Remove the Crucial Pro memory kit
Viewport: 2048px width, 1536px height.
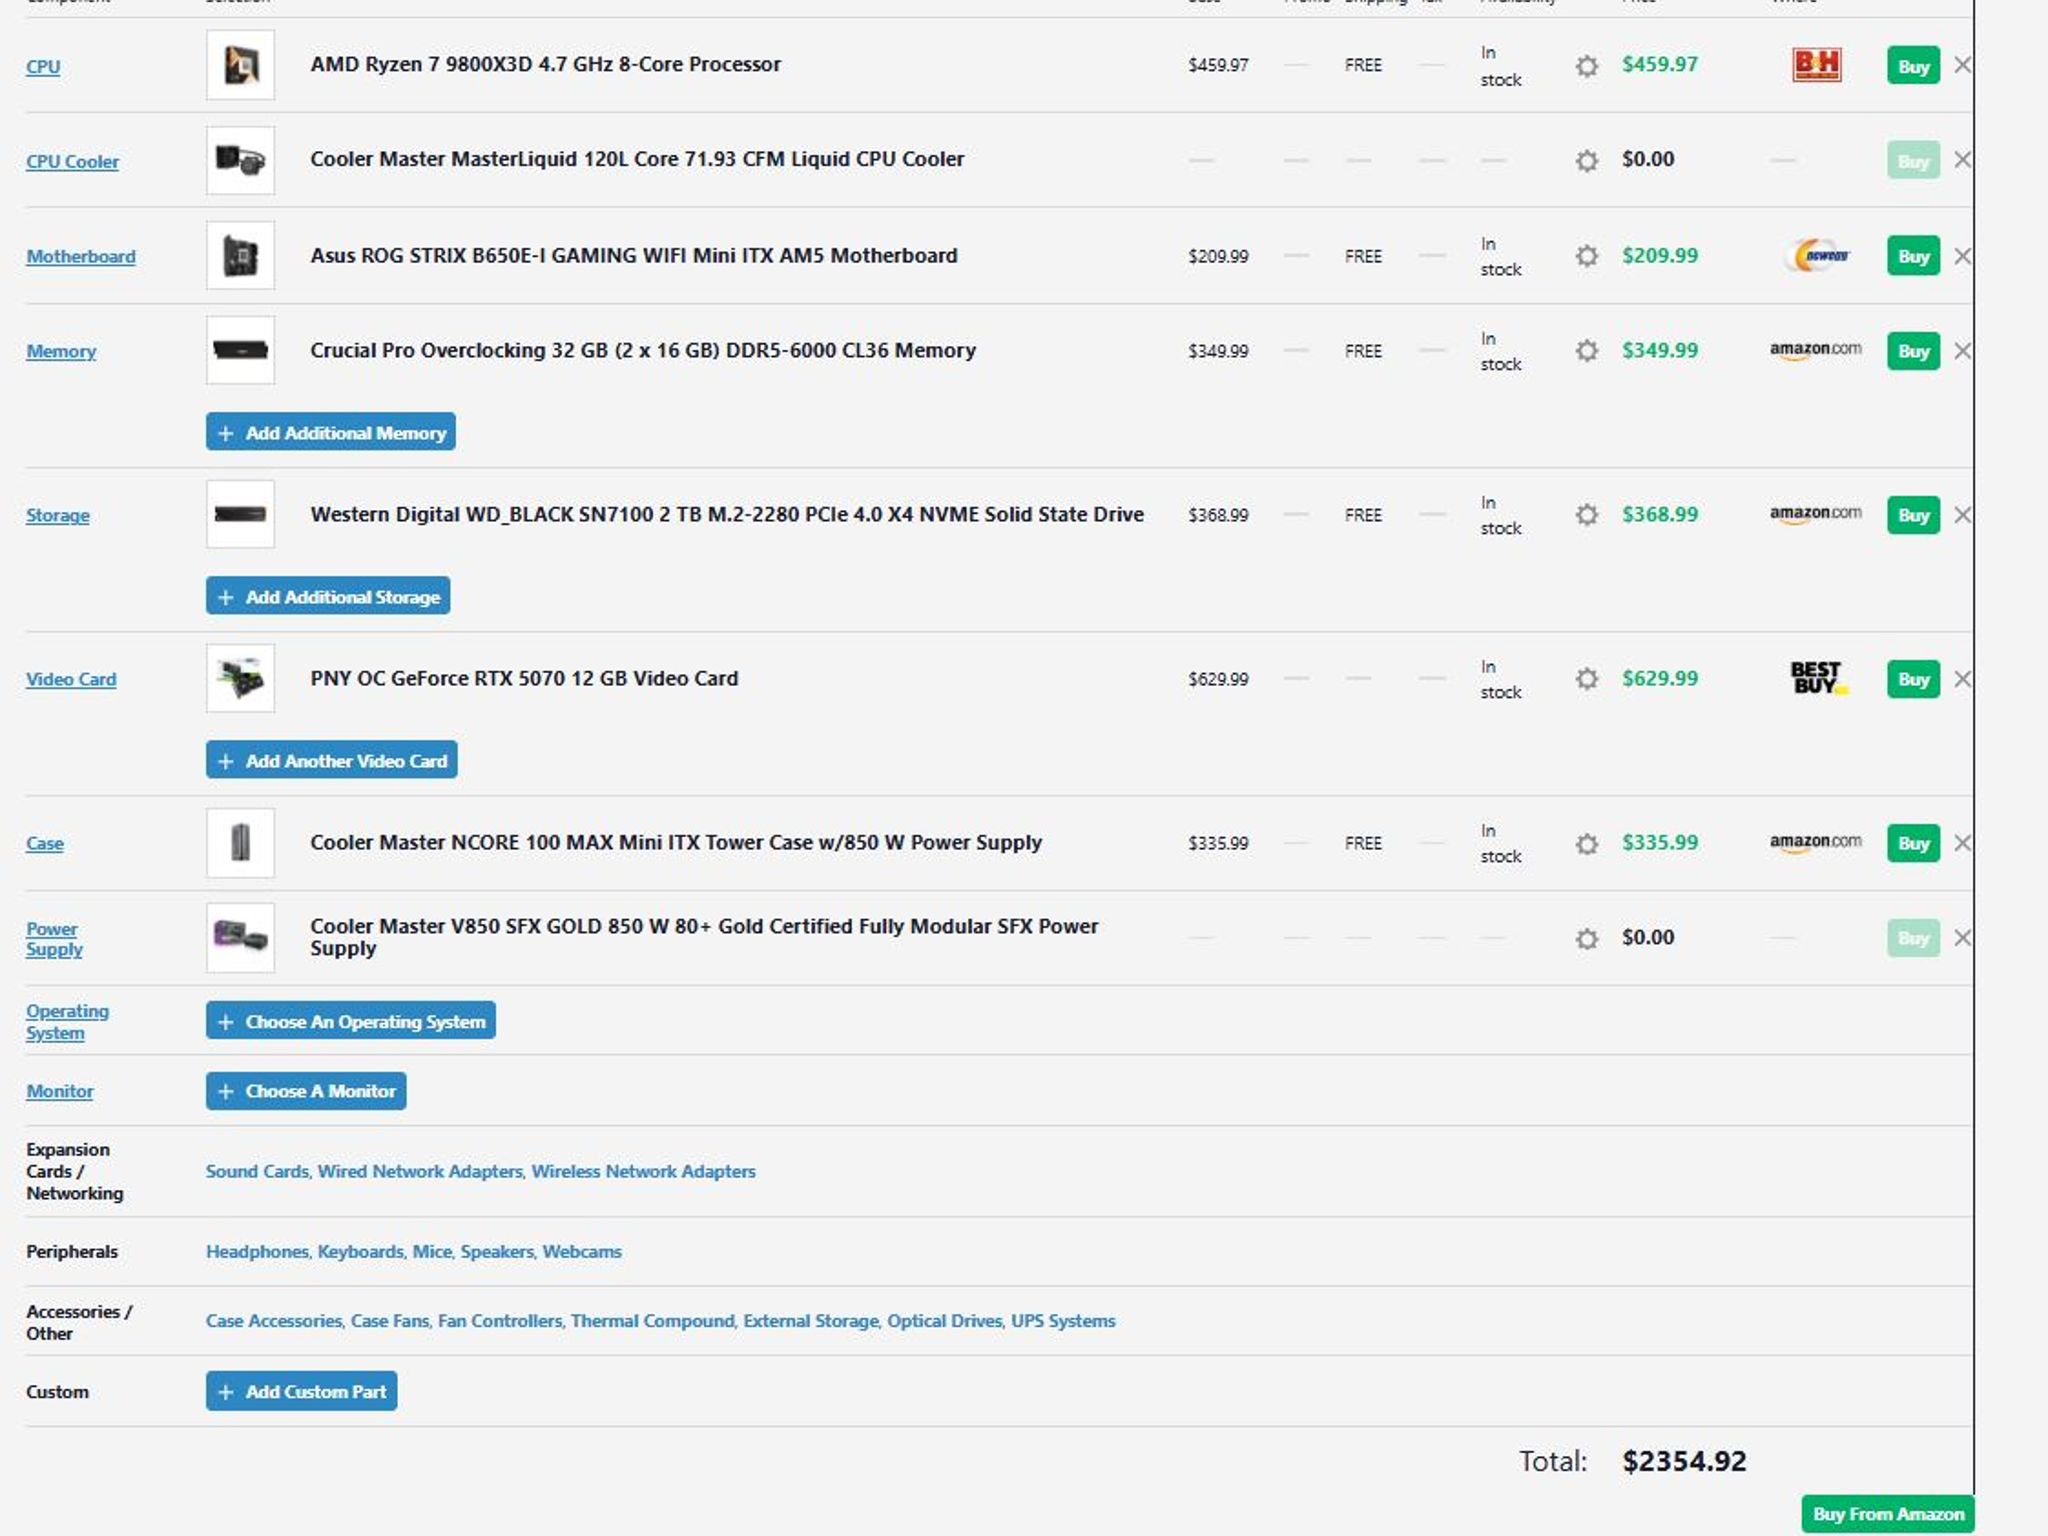pyautogui.click(x=1962, y=351)
